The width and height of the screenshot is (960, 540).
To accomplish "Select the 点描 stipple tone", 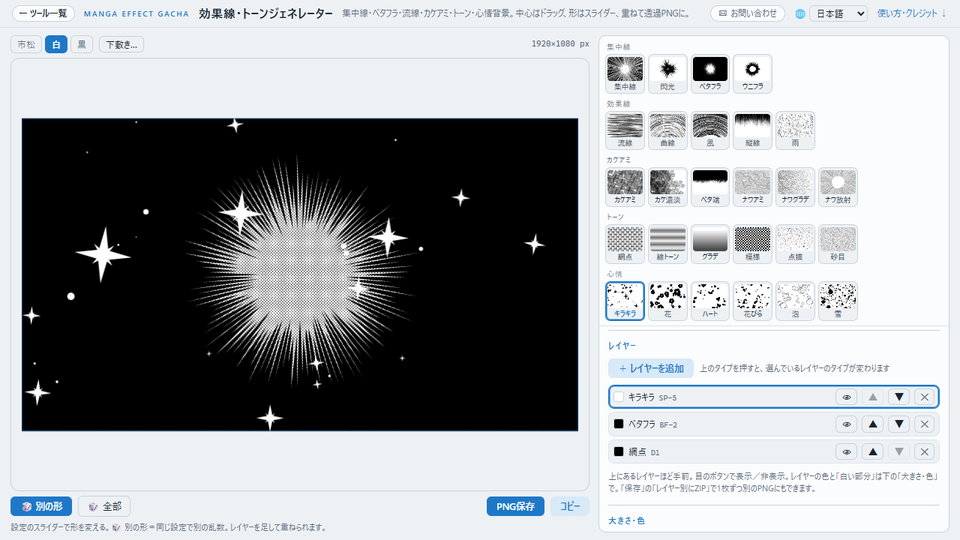I will [x=795, y=244].
